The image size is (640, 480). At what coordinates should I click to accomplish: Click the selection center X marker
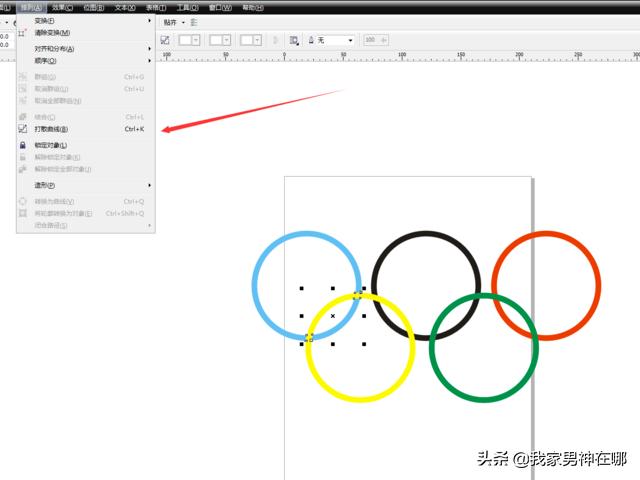[x=333, y=316]
